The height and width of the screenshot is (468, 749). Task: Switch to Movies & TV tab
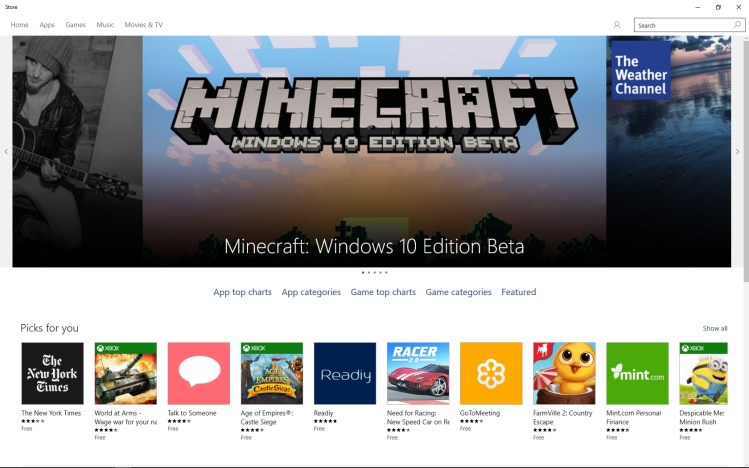coord(144,25)
